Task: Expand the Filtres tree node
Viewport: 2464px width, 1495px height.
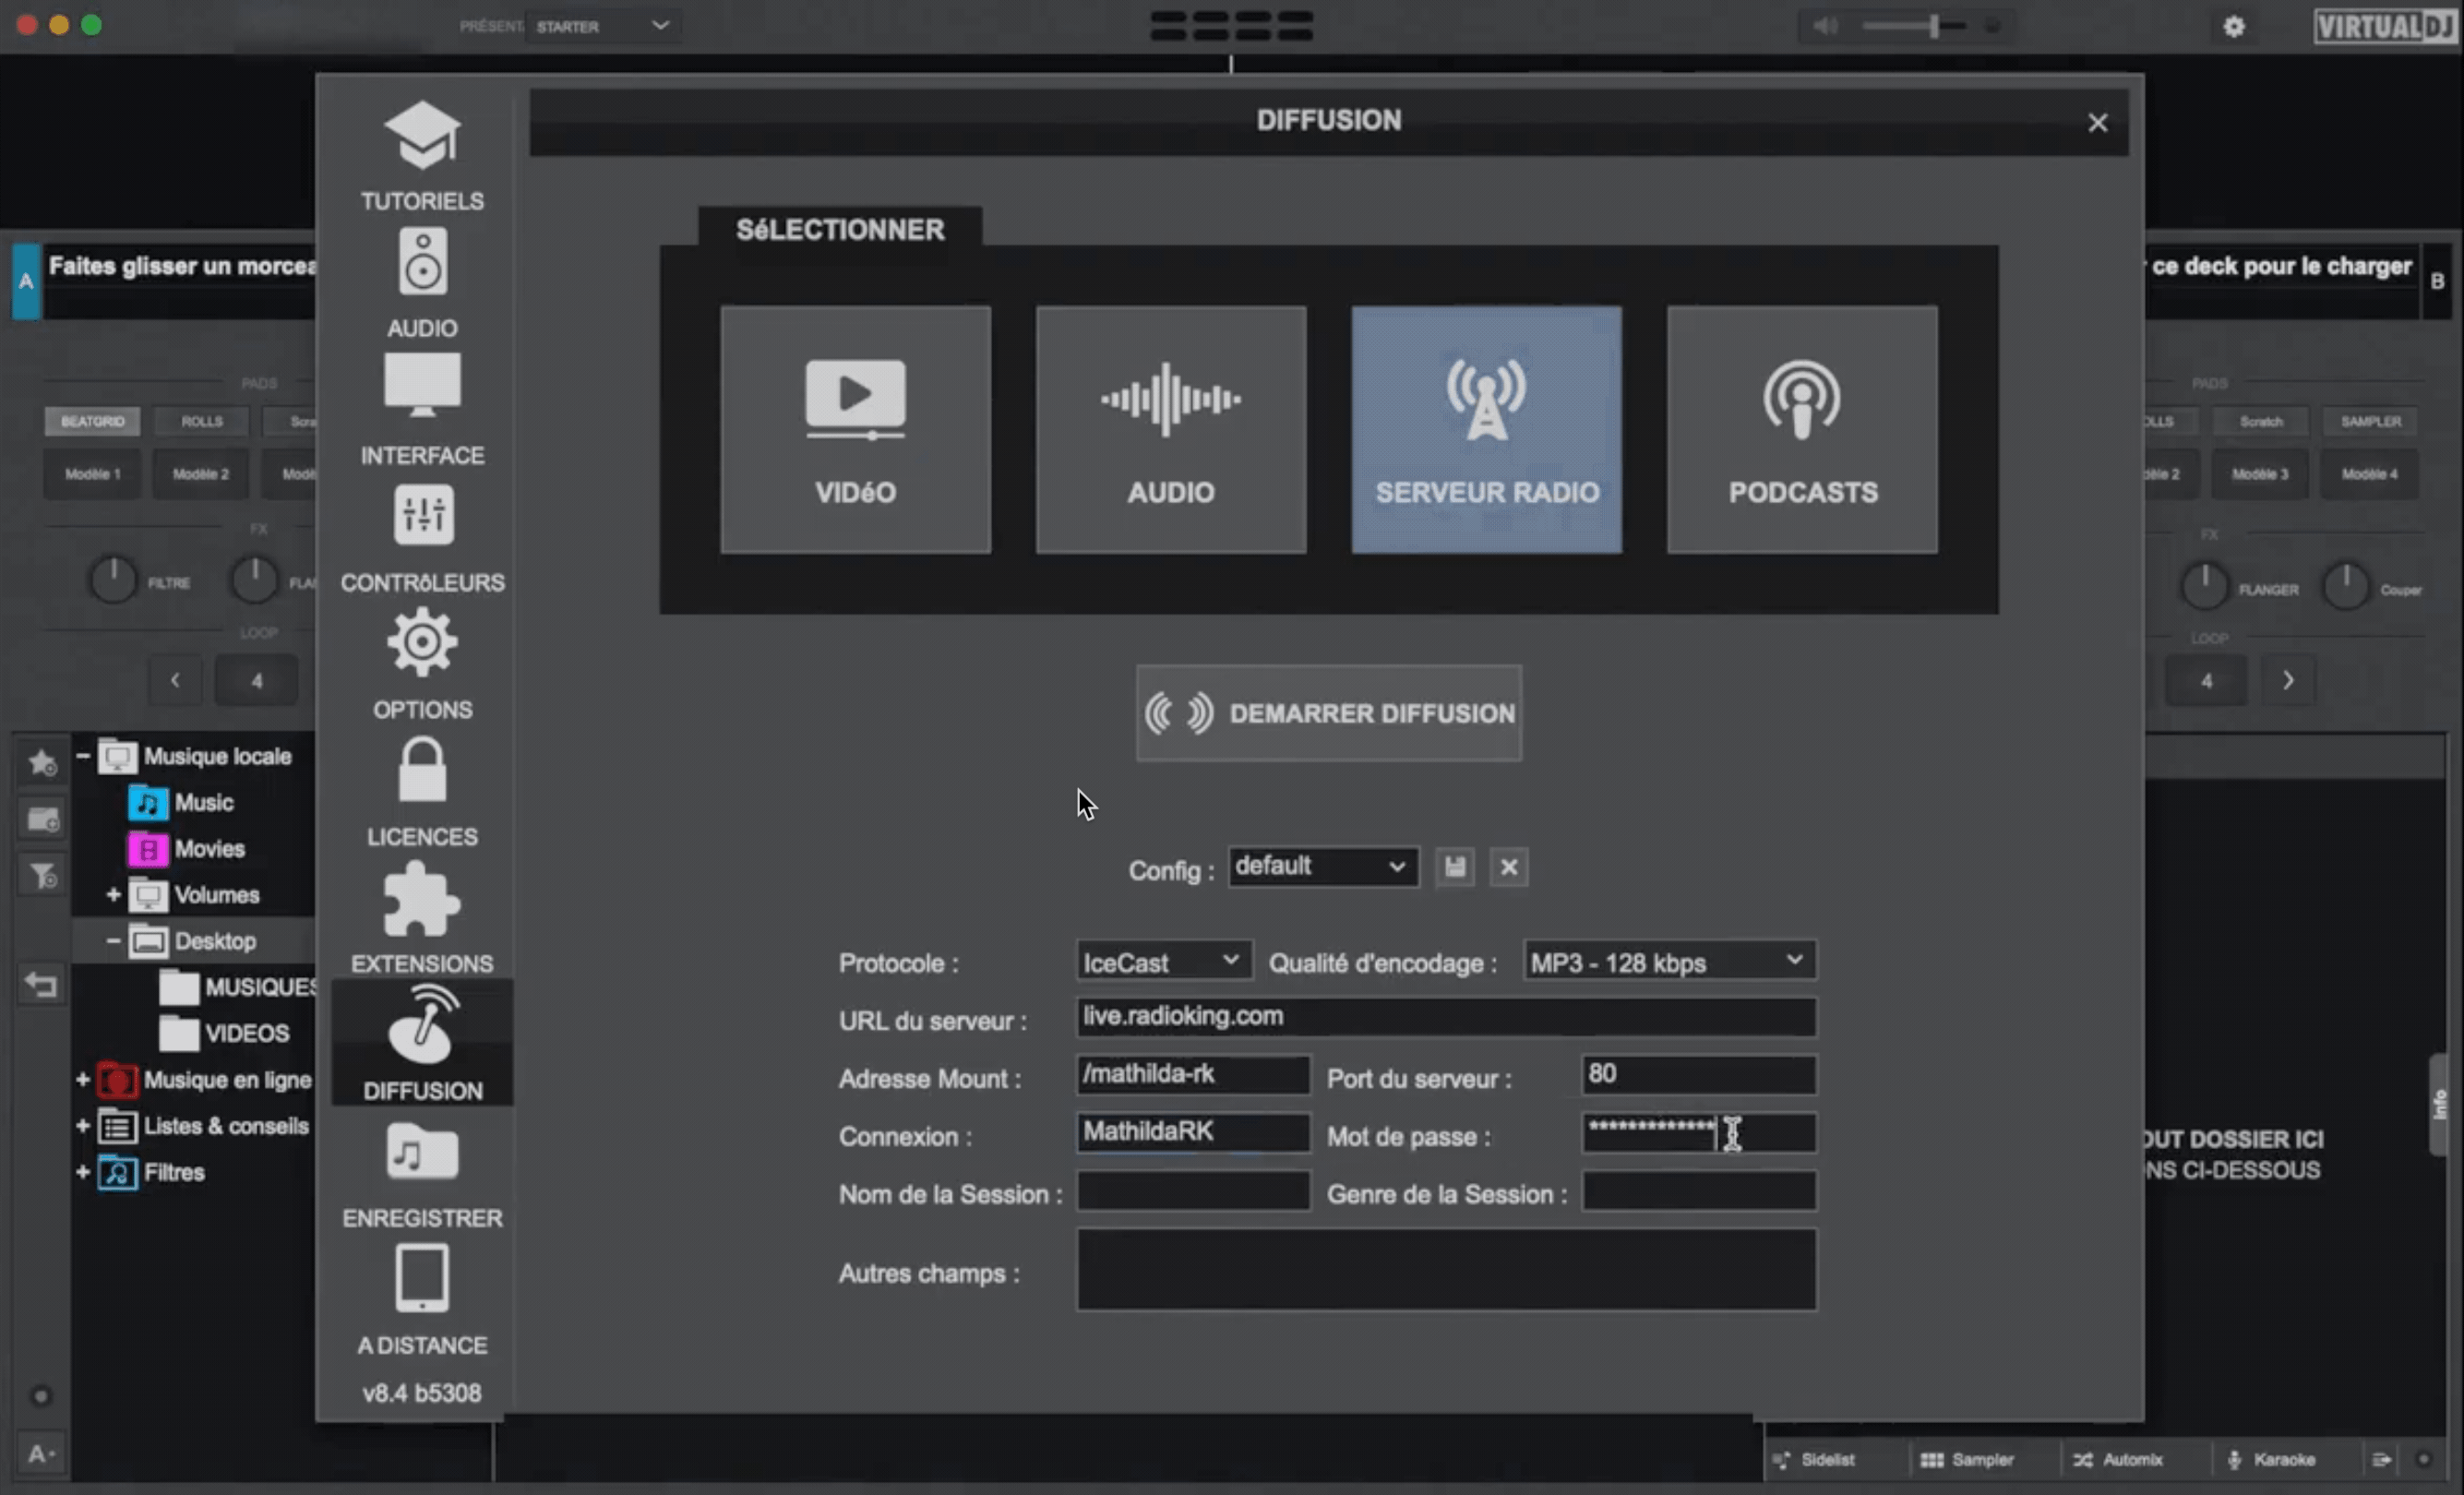Action: point(83,1172)
